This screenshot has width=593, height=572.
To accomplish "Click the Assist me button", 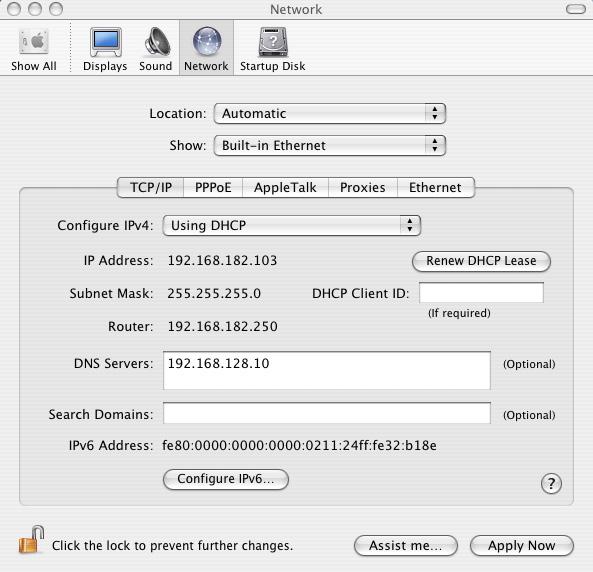I will coord(406,546).
